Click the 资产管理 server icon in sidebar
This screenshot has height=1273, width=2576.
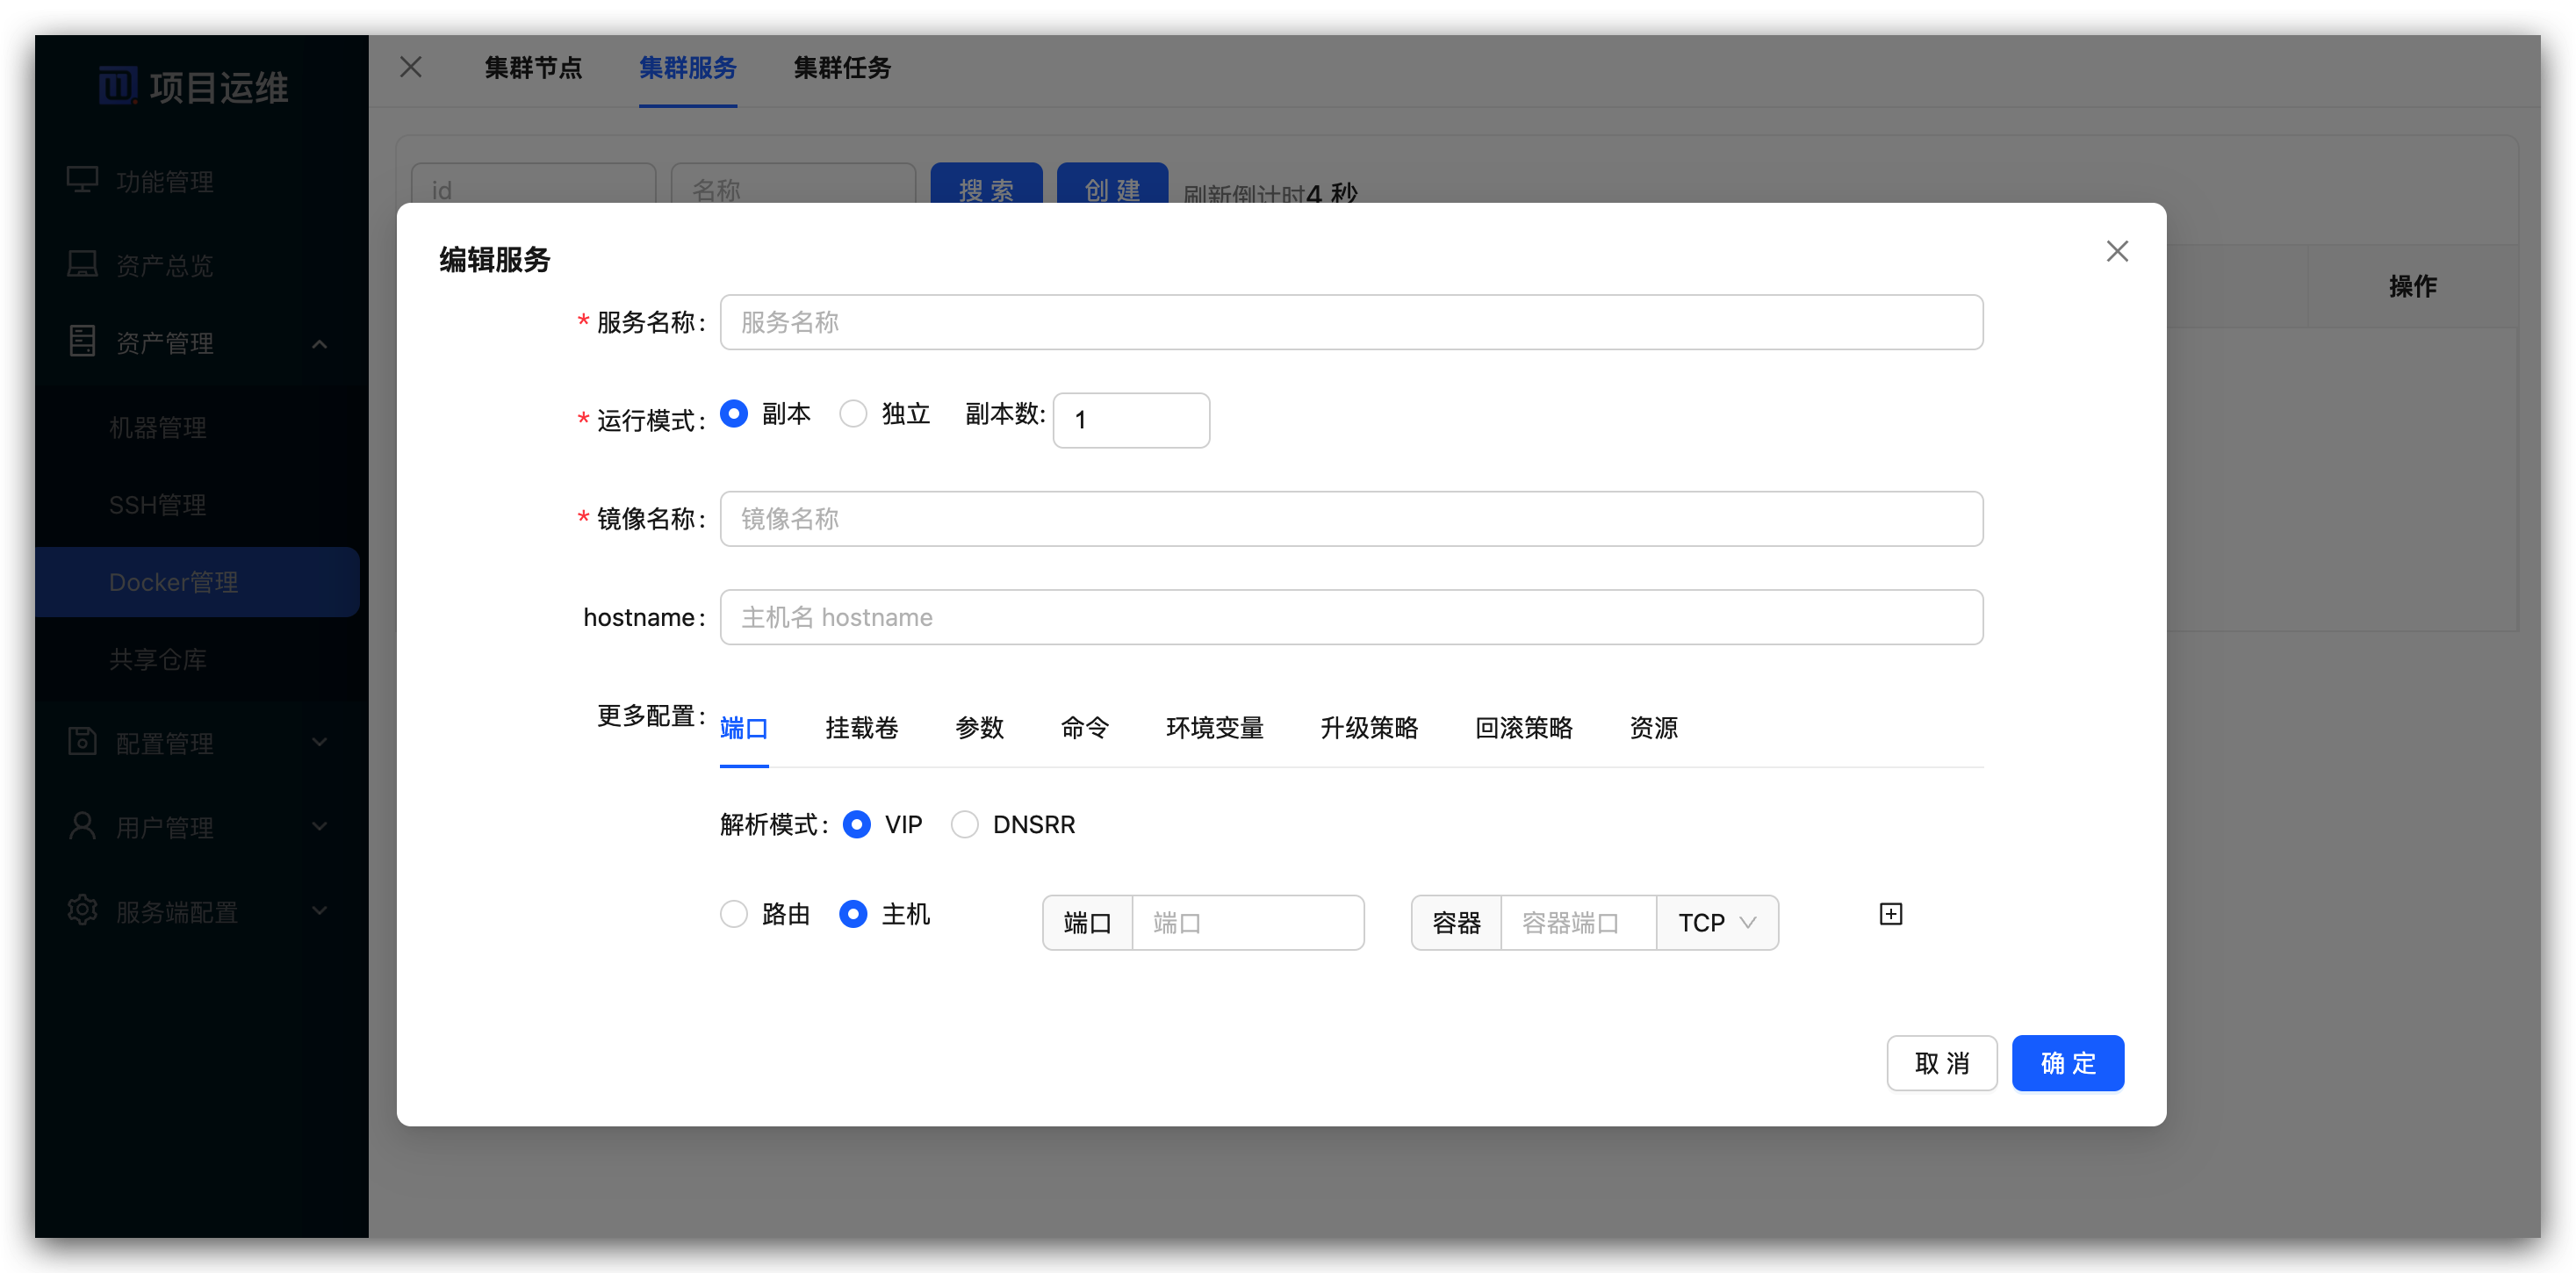pos(82,342)
